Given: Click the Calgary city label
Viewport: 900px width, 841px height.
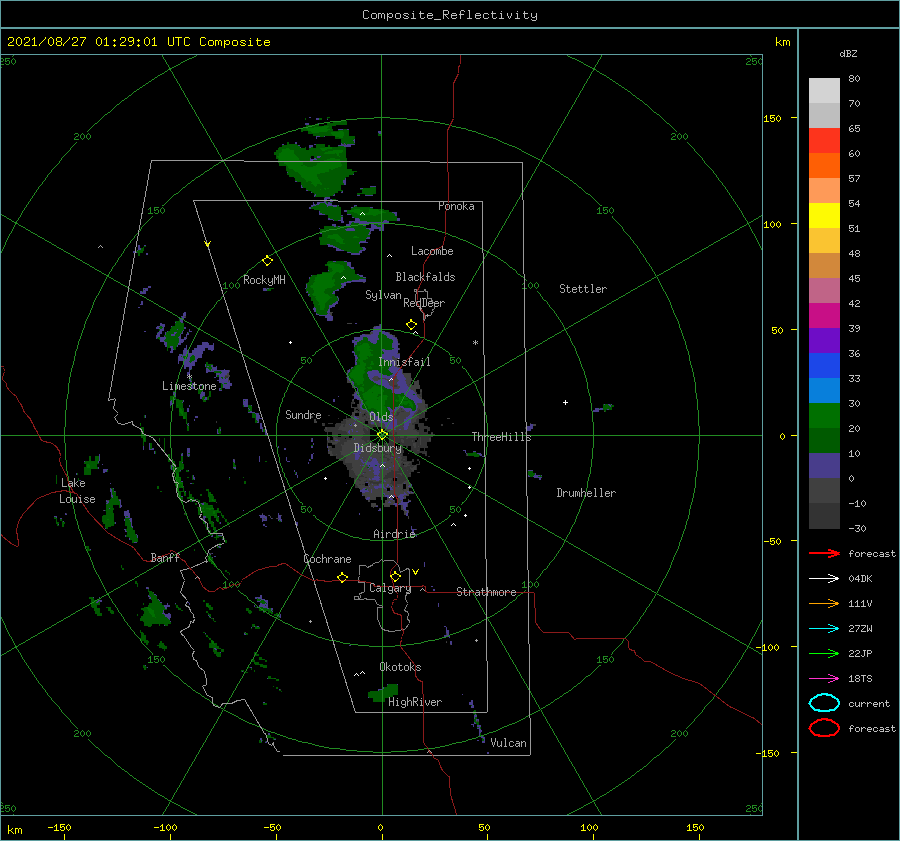Looking at the screenshot, I should [x=390, y=588].
